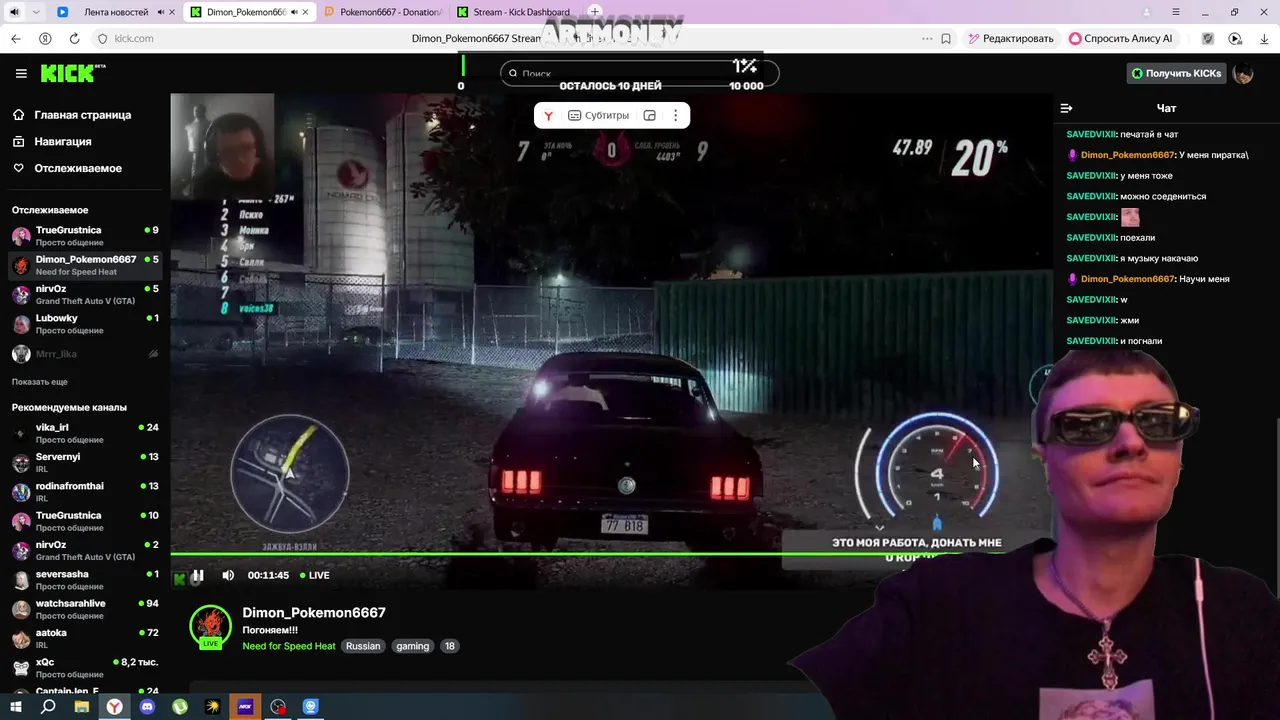Bookmark the page with the bookmark icon
1280x720 pixels.
[x=946, y=38]
